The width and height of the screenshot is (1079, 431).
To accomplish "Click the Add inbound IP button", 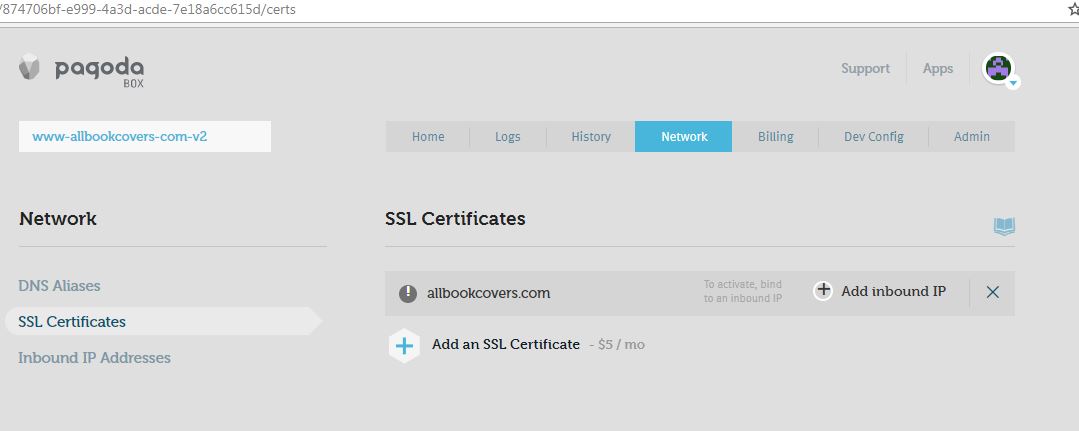I will tap(880, 291).
